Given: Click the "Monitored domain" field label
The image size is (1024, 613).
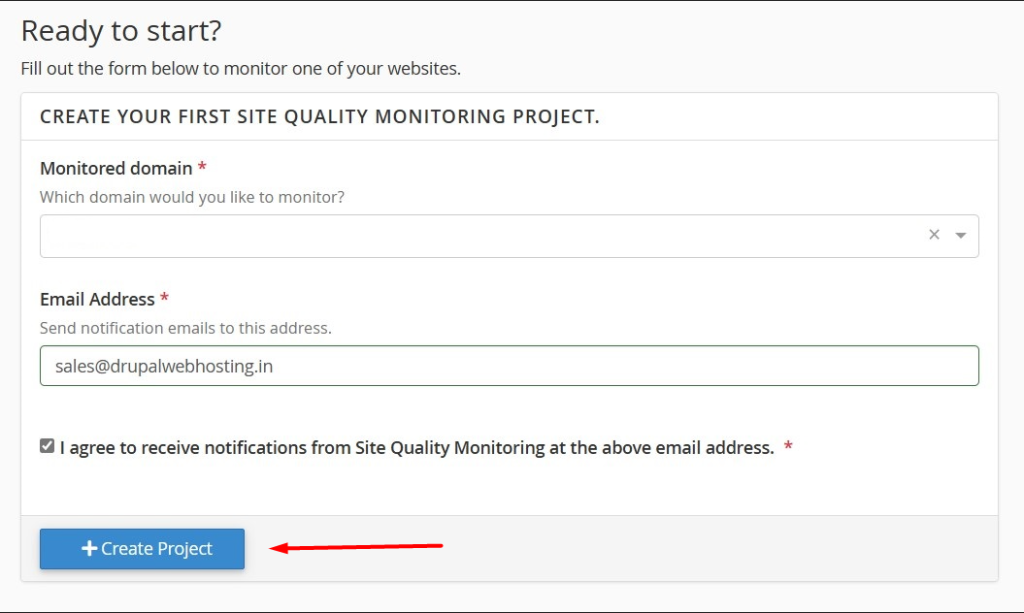Looking at the screenshot, I should click(116, 168).
